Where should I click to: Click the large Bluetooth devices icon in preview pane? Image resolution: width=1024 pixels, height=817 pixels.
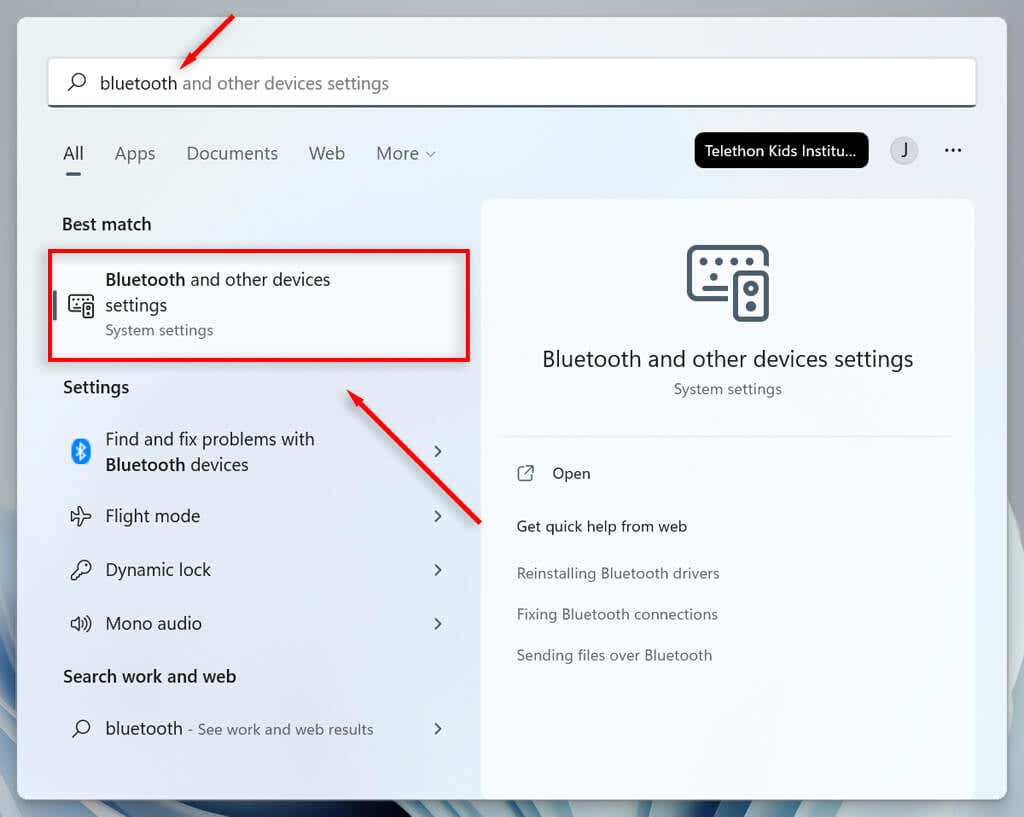[727, 283]
